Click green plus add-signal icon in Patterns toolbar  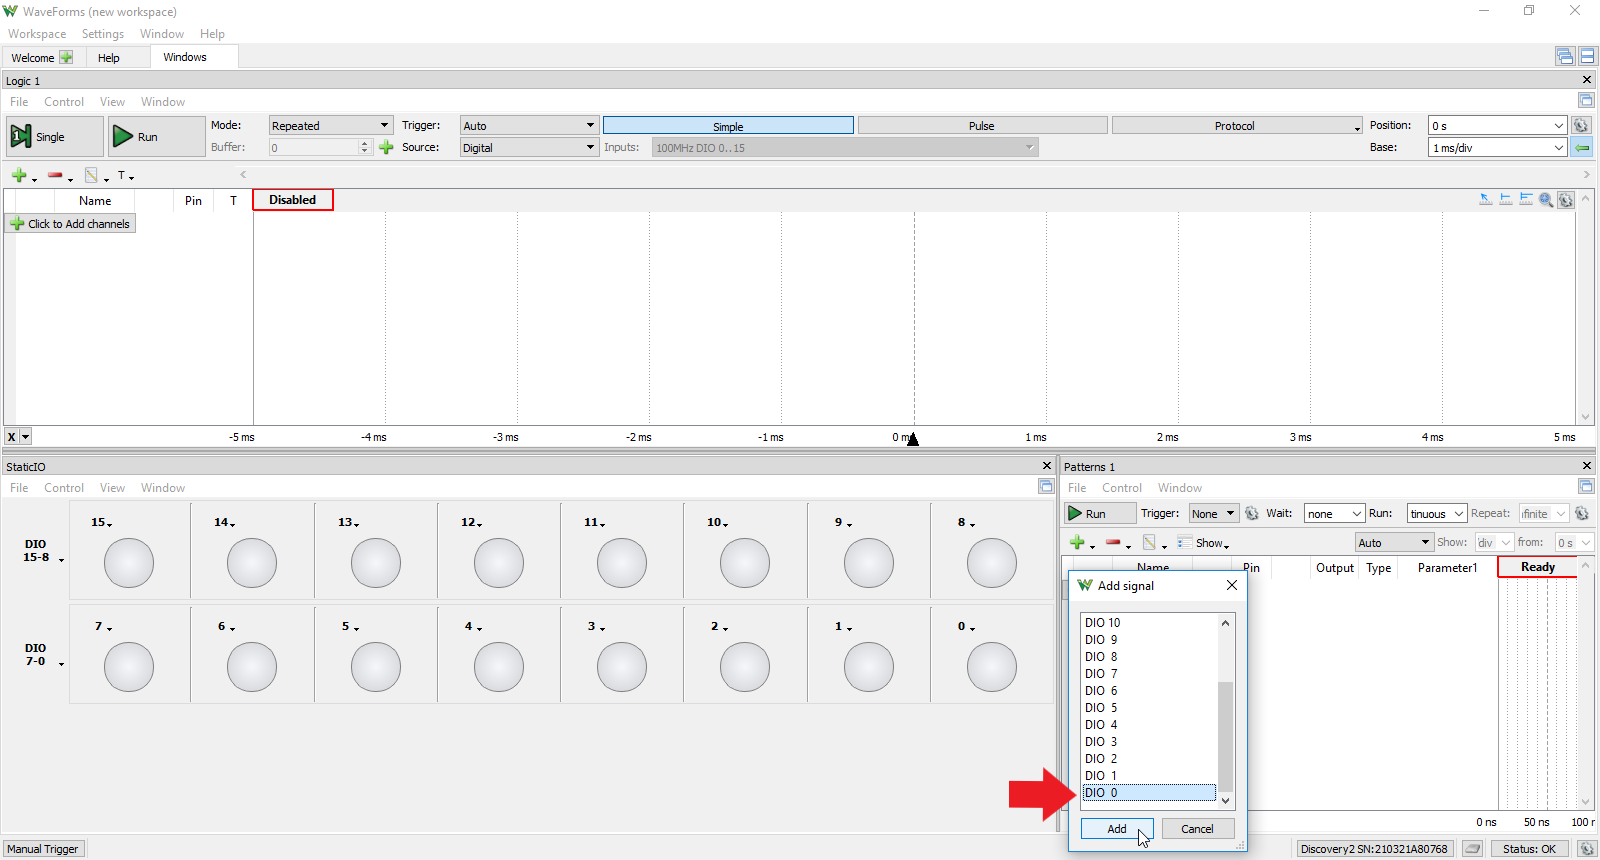1077,543
